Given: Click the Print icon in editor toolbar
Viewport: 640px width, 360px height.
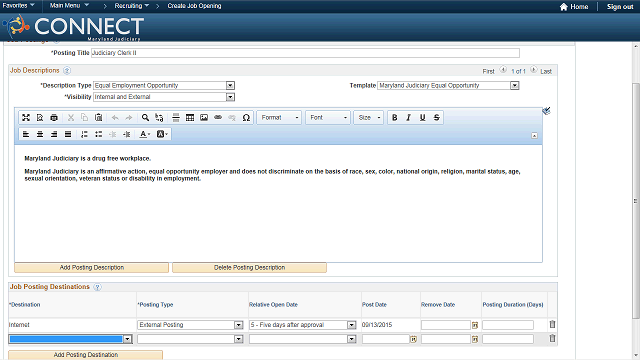Looking at the screenshot, I should 54,118.
